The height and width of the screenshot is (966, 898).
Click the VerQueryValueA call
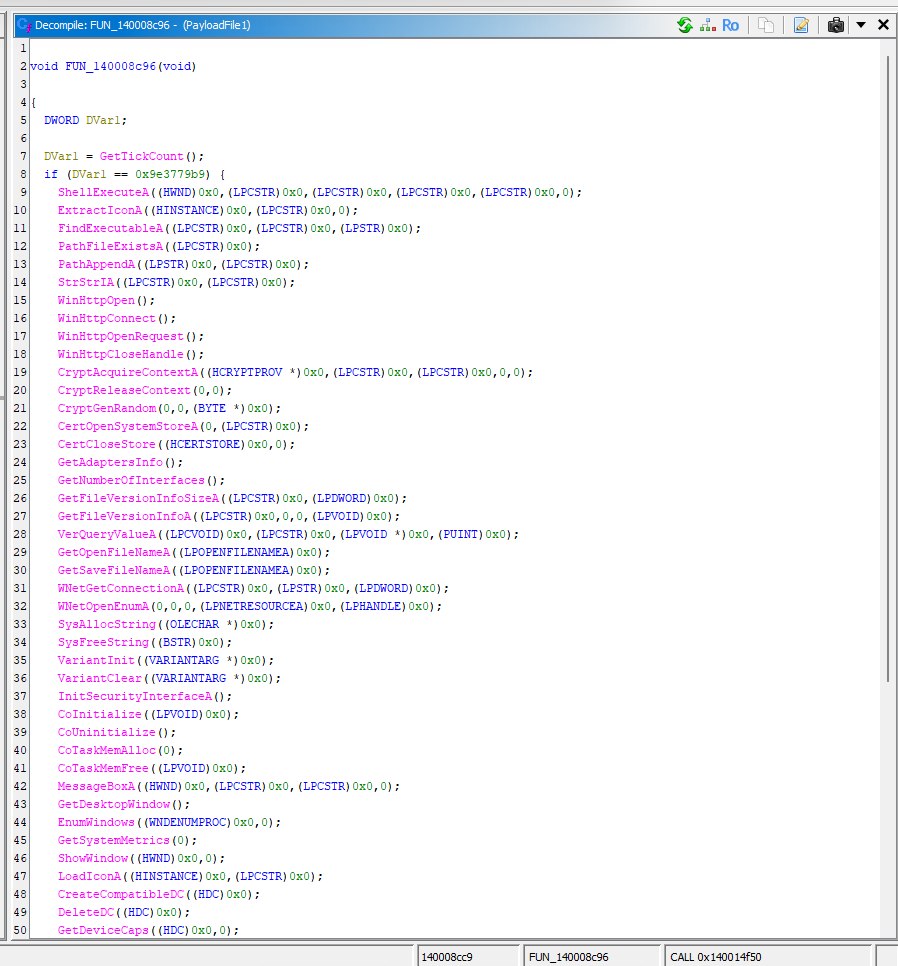[x=107, y=534]
